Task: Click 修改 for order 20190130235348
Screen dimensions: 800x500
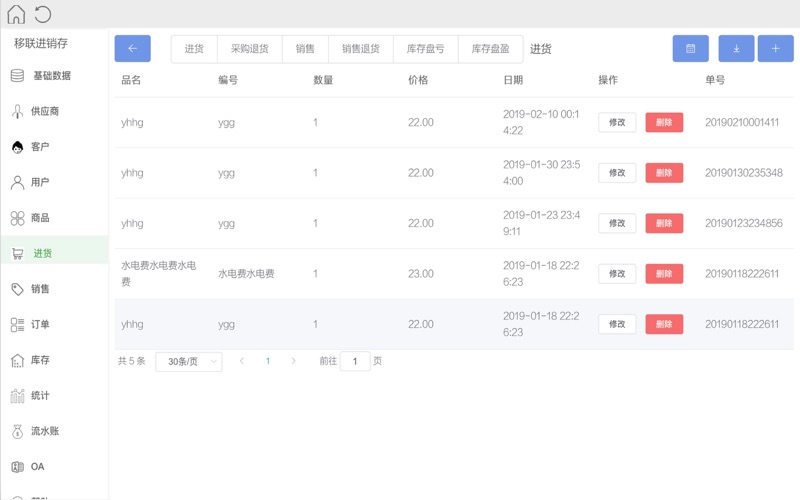Action: pyautogui.click(x=617, y=173)
